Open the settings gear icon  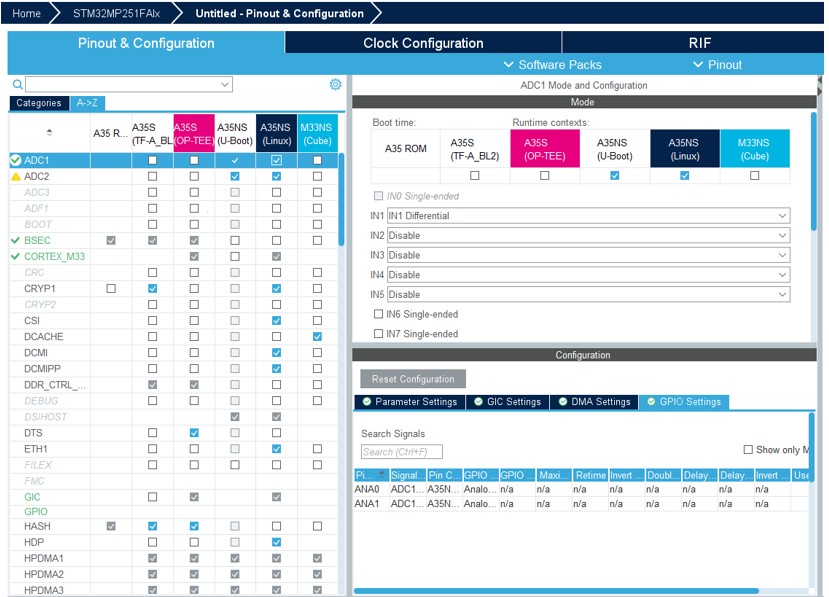[x=335, y=85]
